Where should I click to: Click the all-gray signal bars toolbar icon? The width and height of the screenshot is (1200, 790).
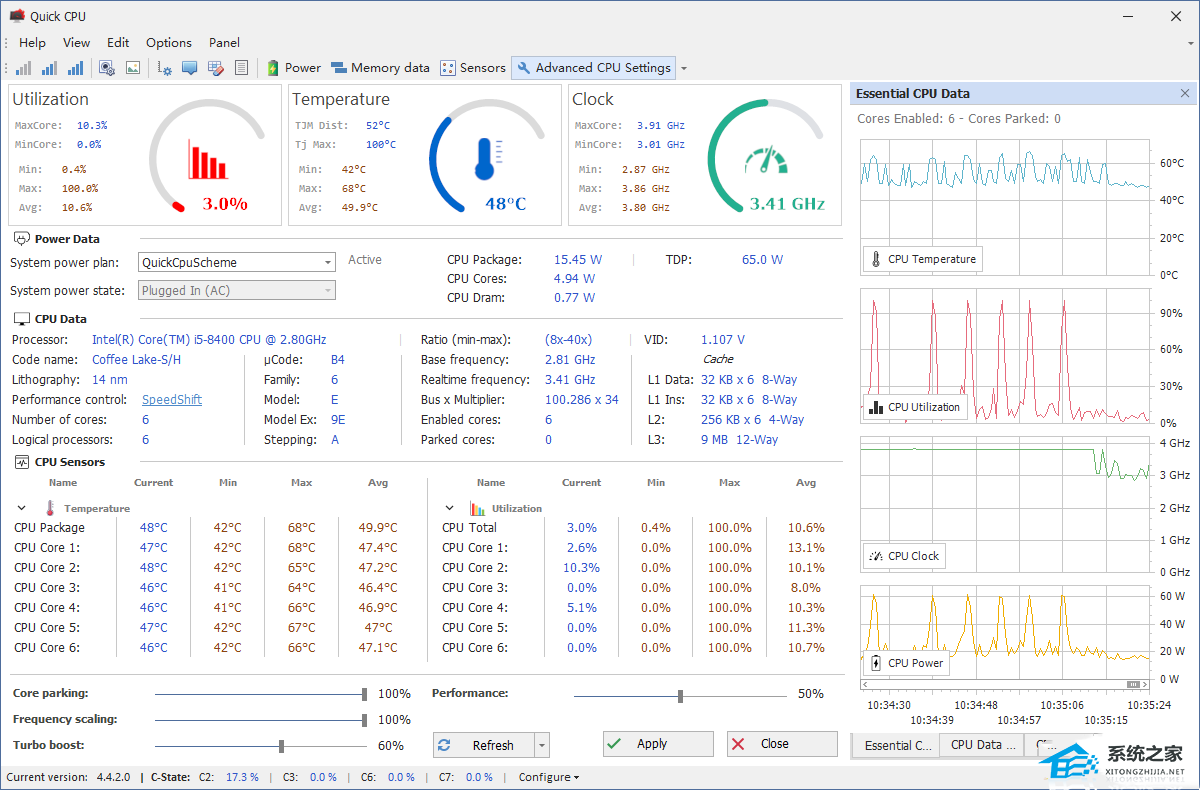[x=23, y=68]
